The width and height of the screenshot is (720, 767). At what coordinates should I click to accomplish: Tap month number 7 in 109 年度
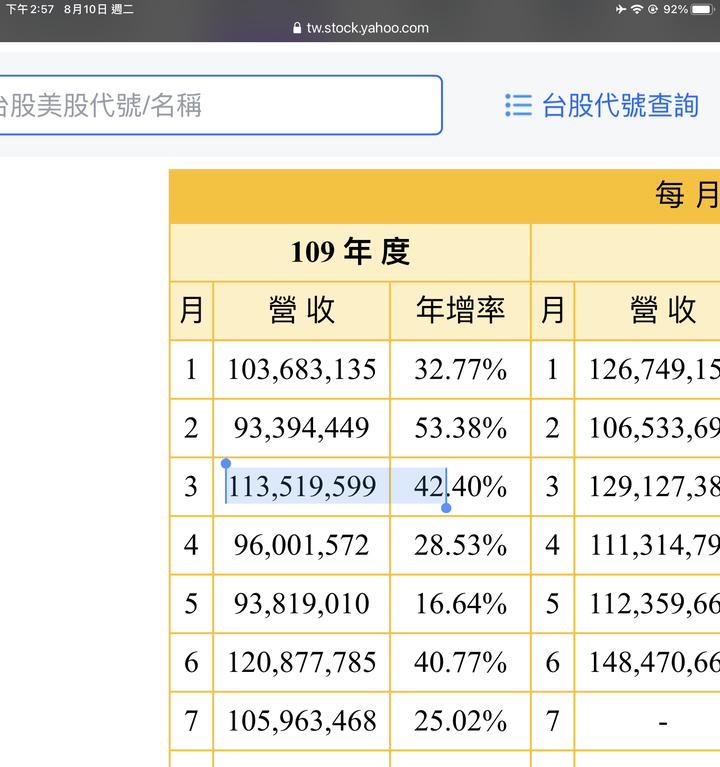pyautogui.click(x=191, y=722)
